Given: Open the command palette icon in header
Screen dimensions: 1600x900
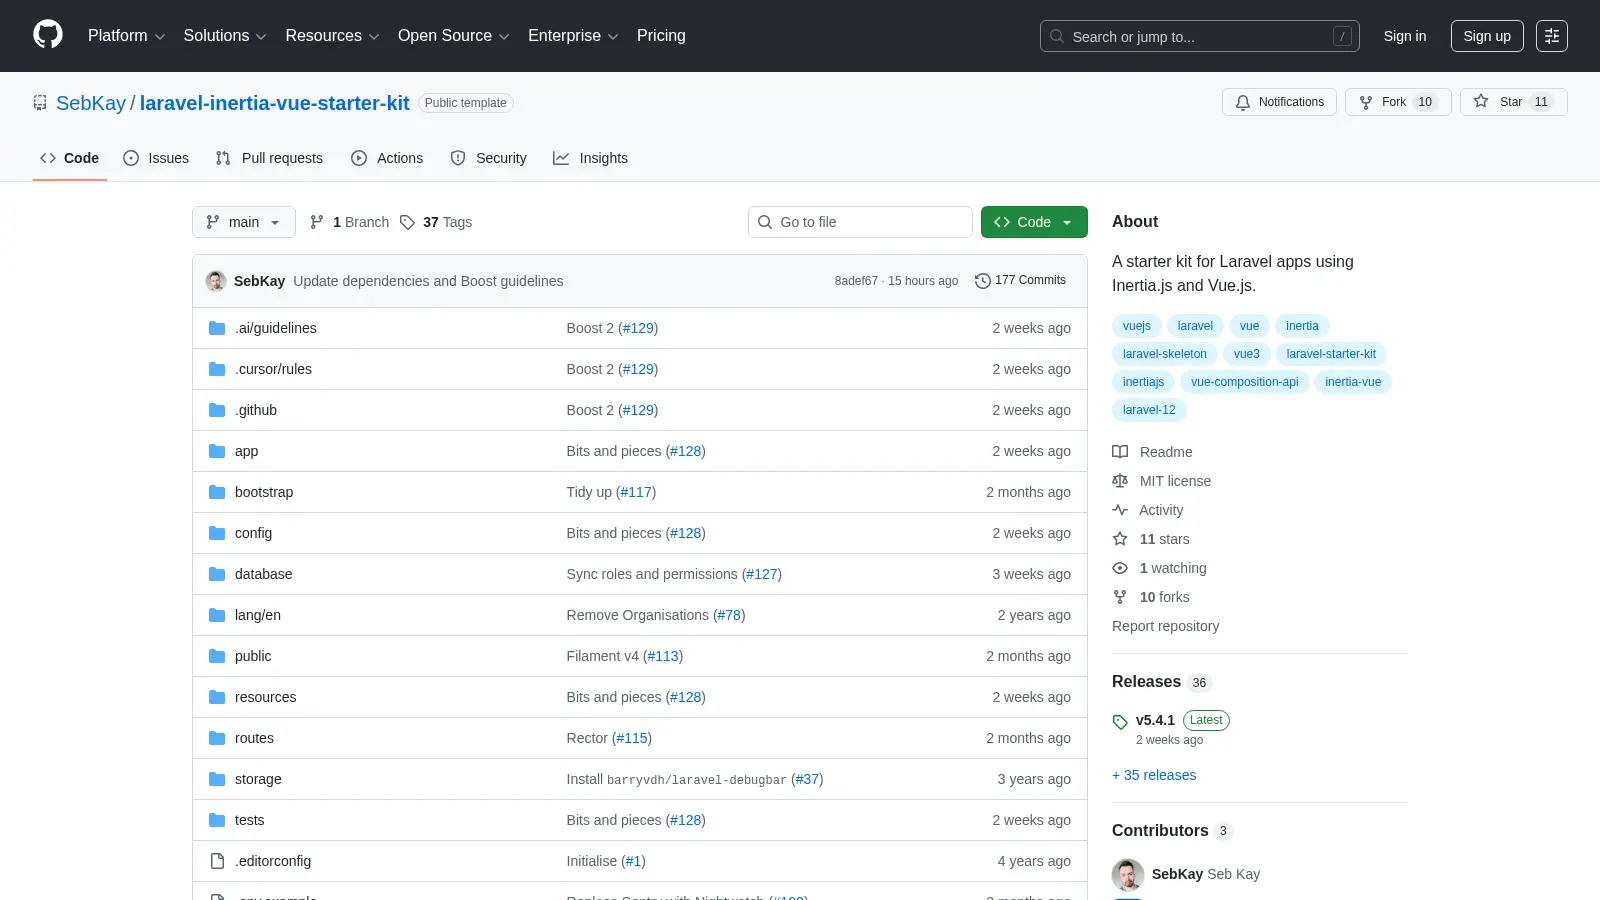Looking at the screenshot, I should point(1552,36).
